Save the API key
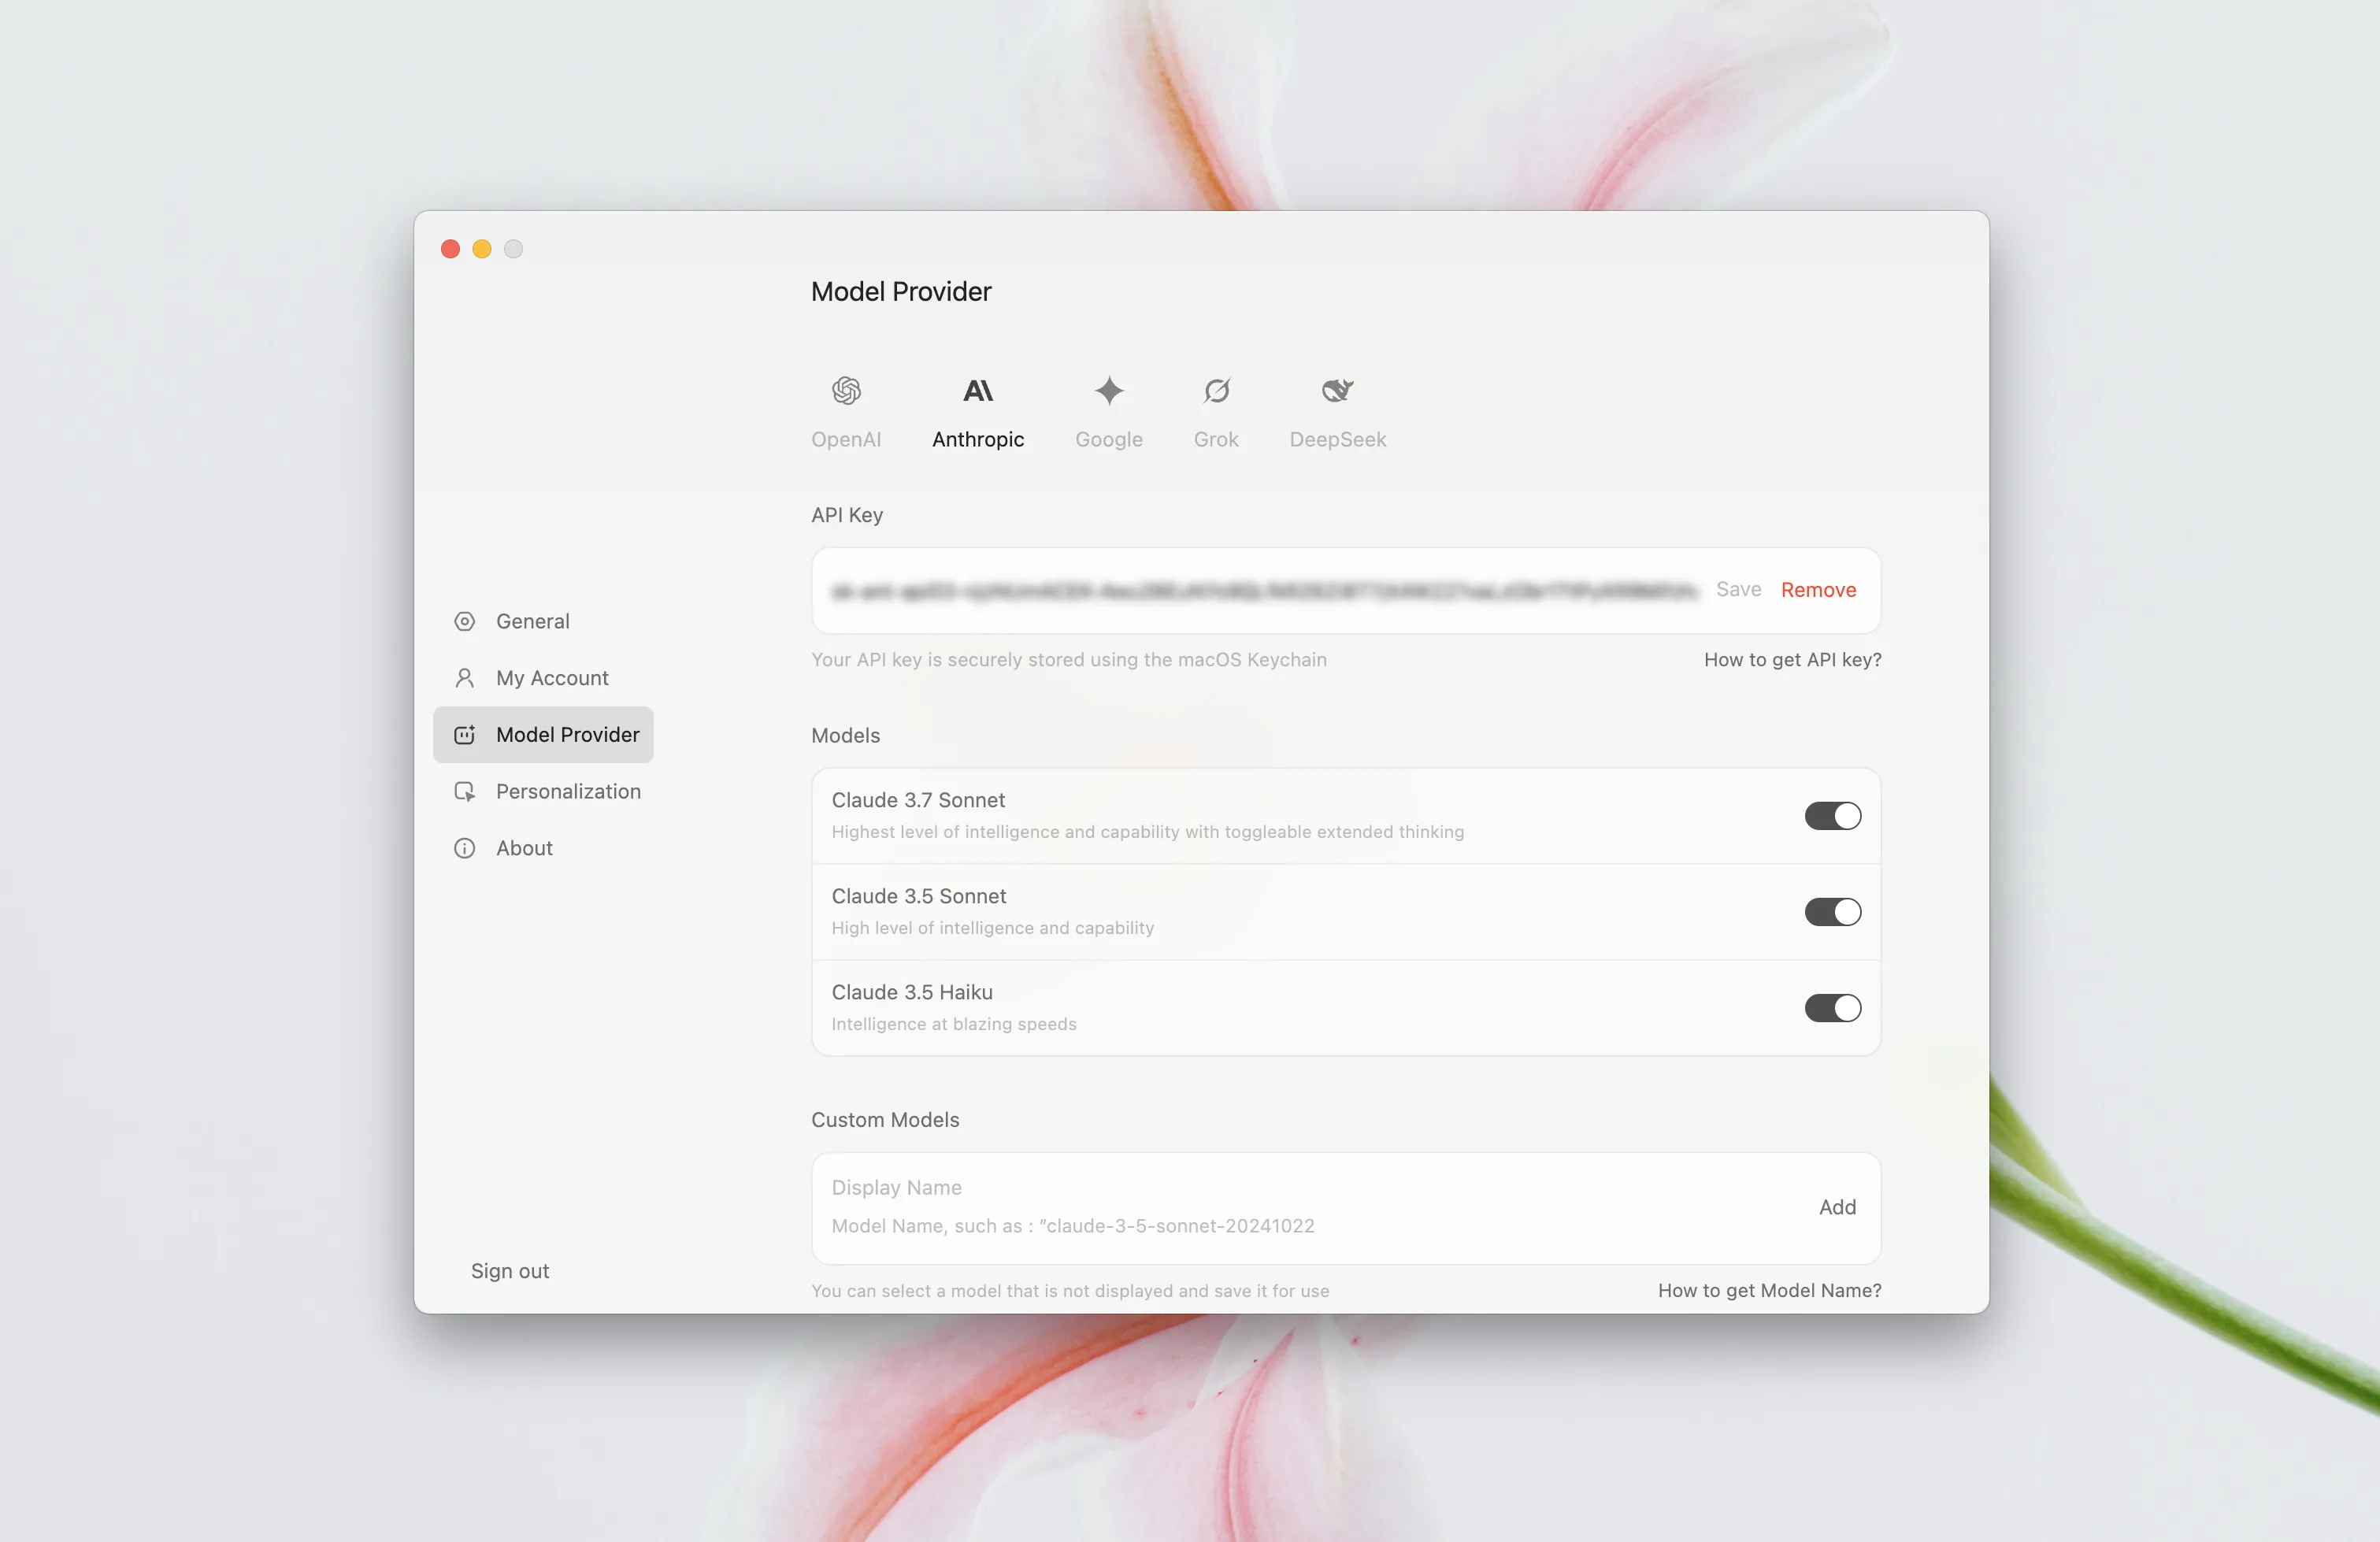2380x1542 pixels. tap(1738, 590)
